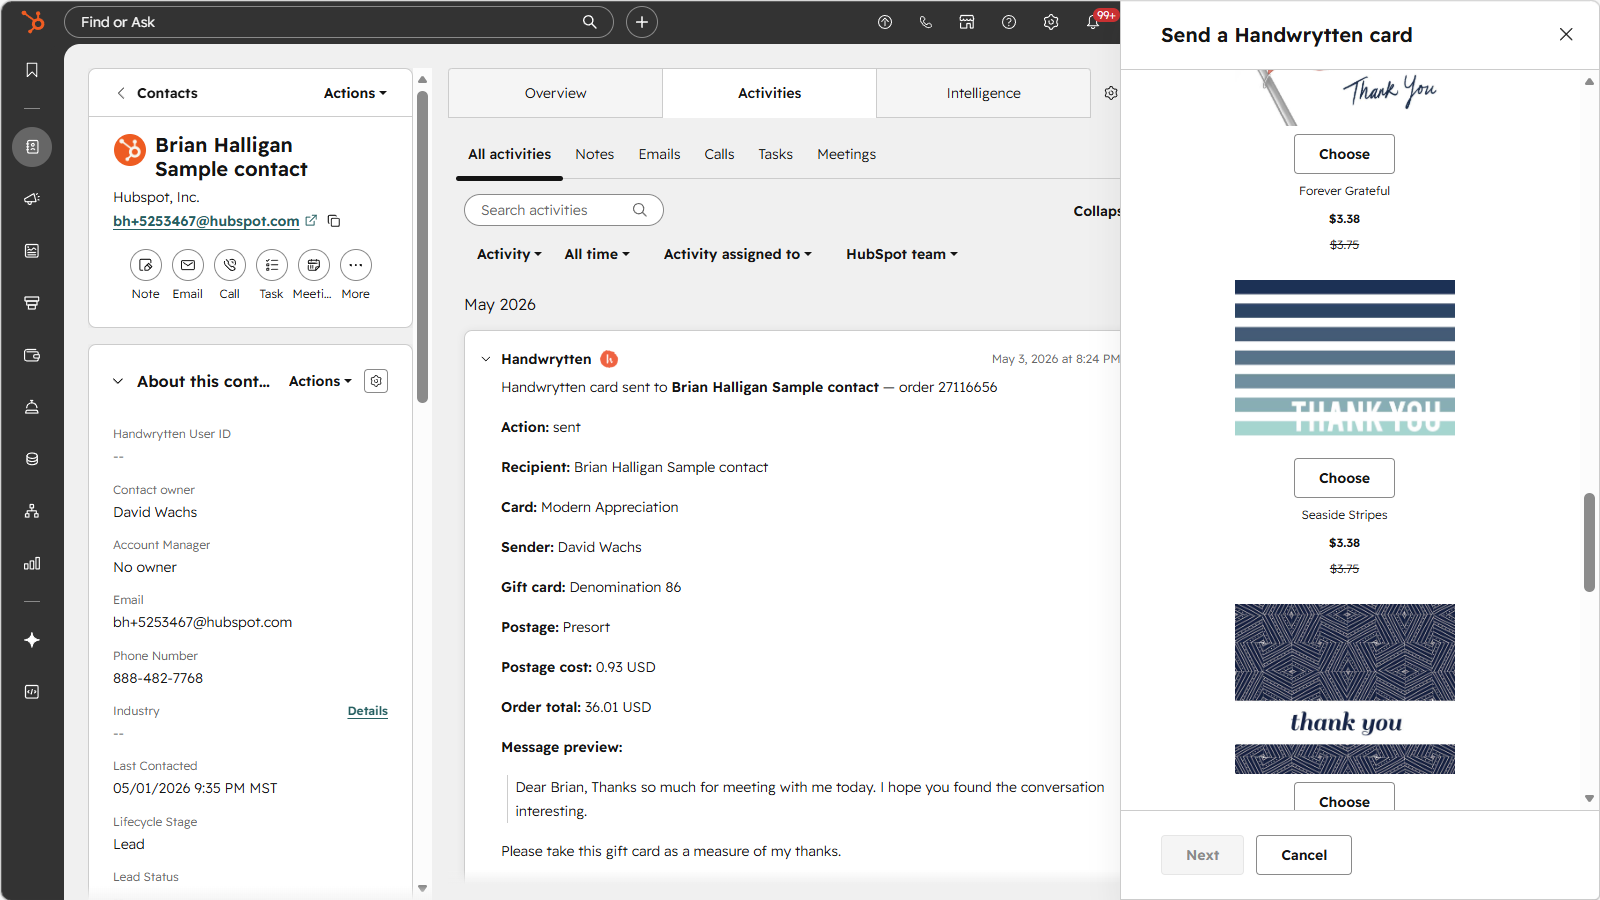This screenshot has width=1600, height=900.
Task: Choose the Seaside Stripes card
Action: coord(1344,478)
